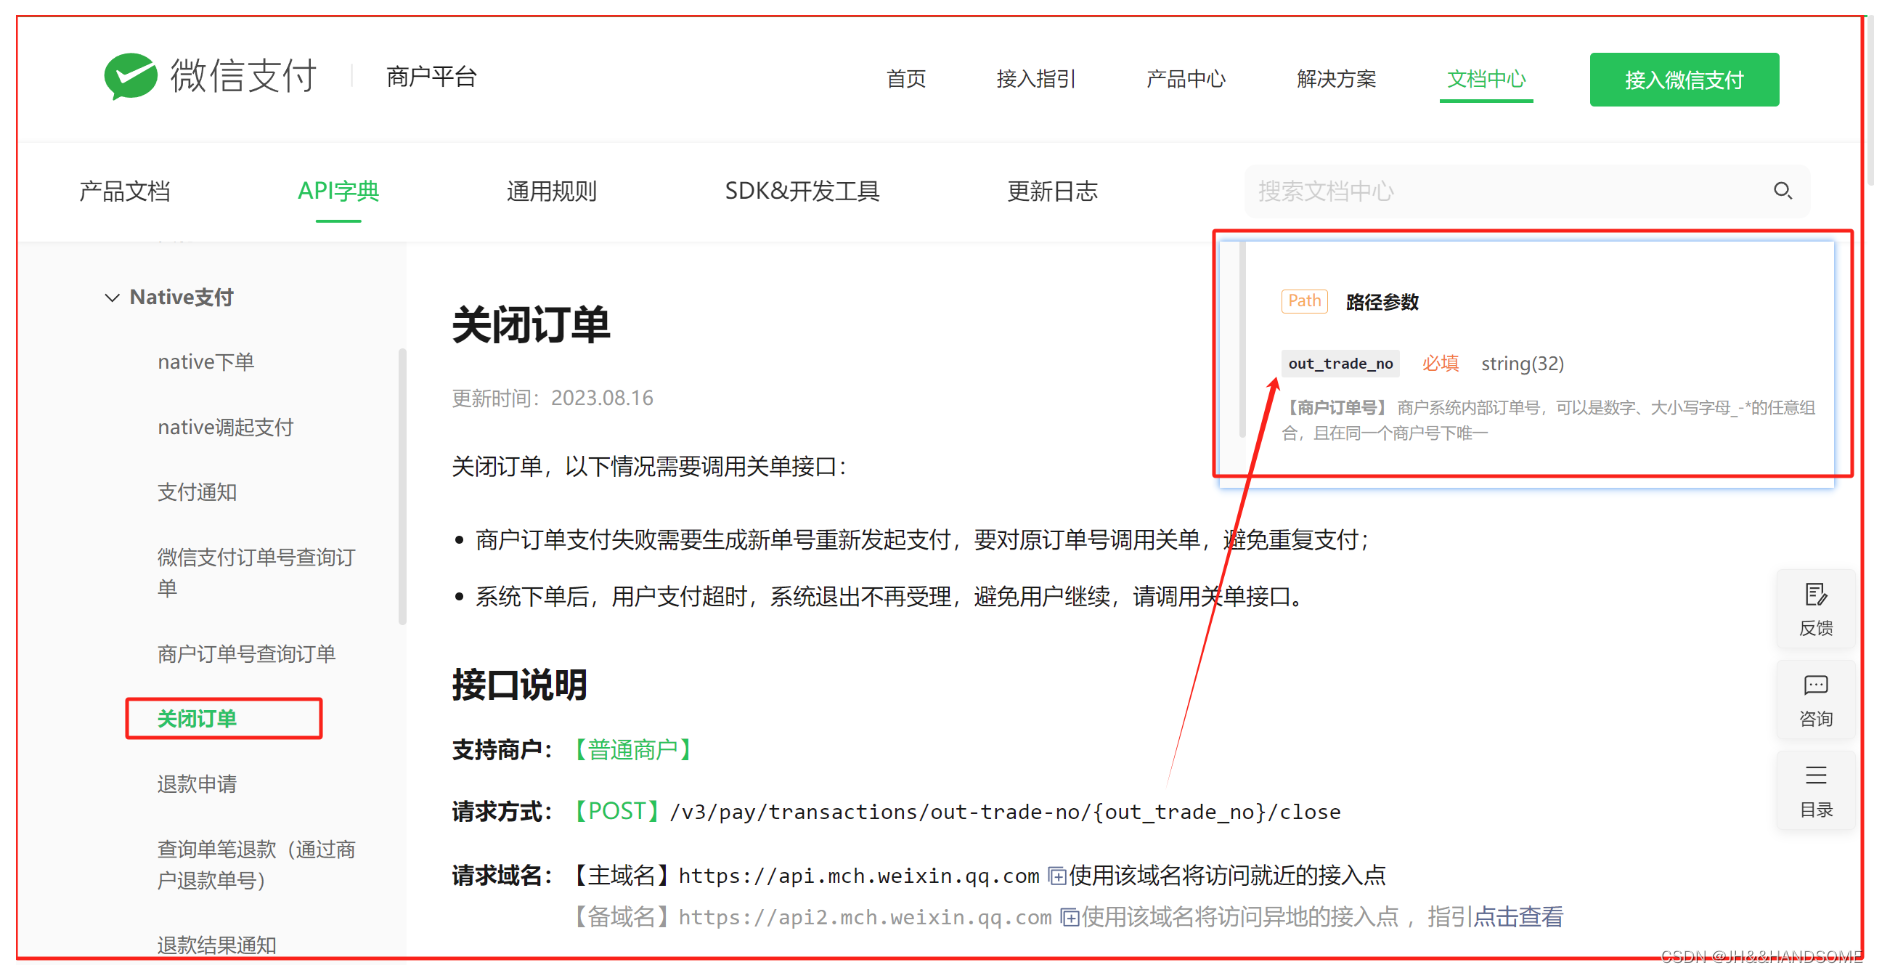Select 文档中心 in top navigation
1878x973 pixels.
coord(1486,79)
